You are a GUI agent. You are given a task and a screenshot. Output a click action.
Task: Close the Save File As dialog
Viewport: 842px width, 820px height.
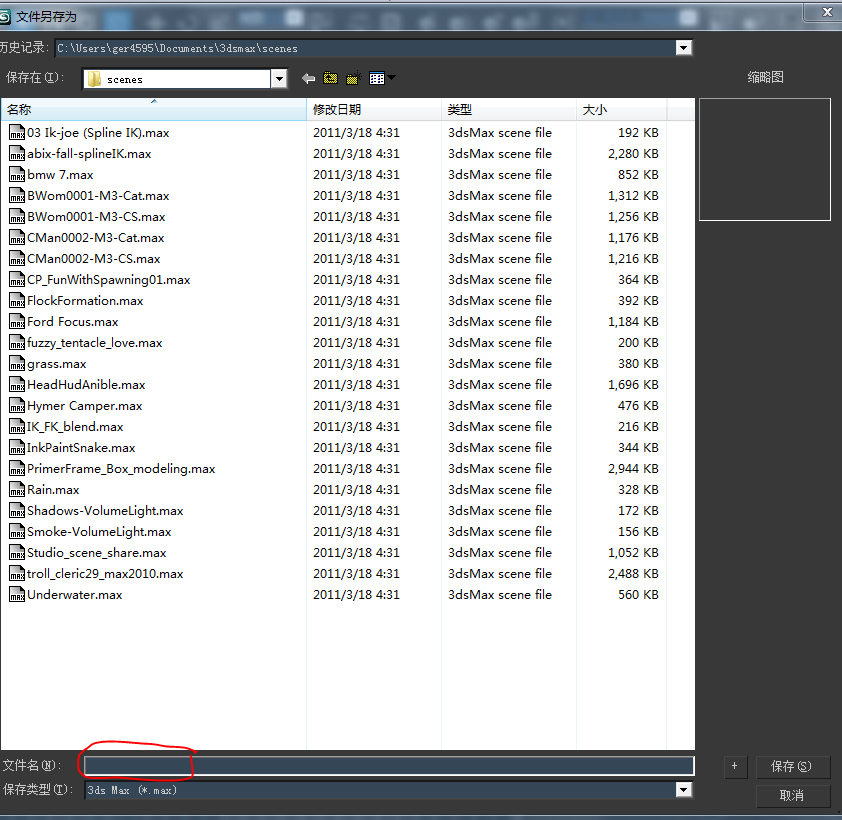(826, 12)
